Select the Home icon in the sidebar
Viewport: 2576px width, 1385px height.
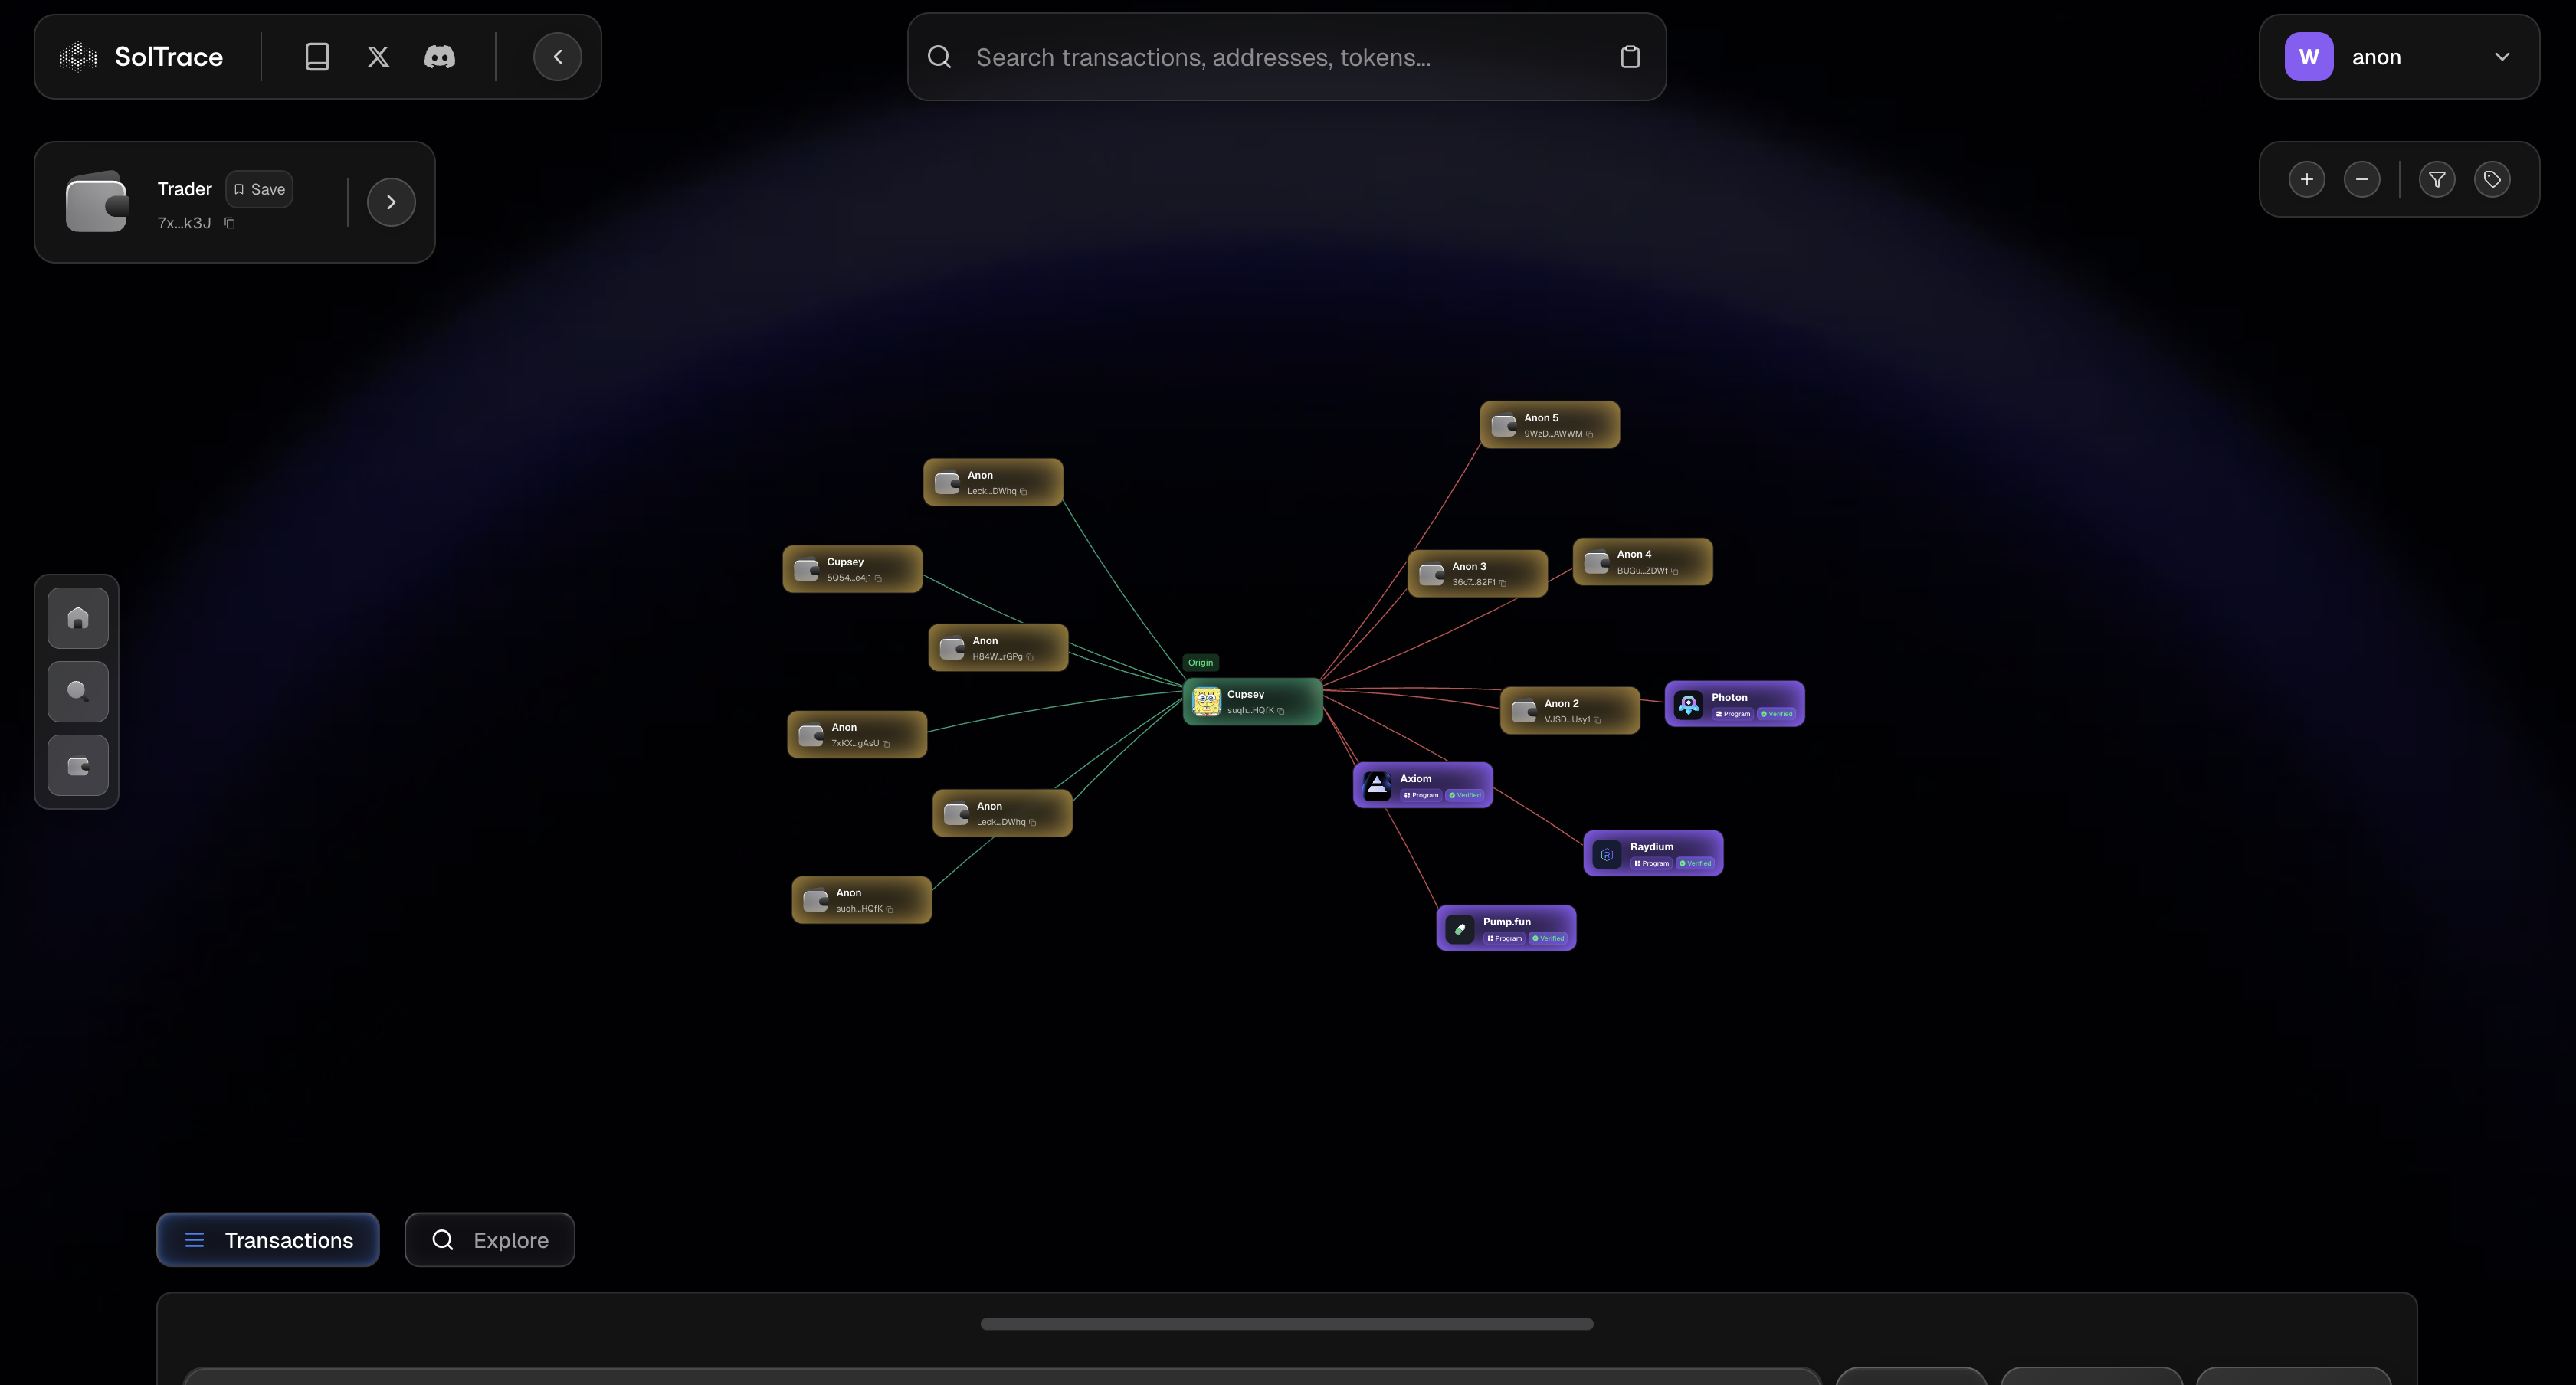click(x=77, y=617)
